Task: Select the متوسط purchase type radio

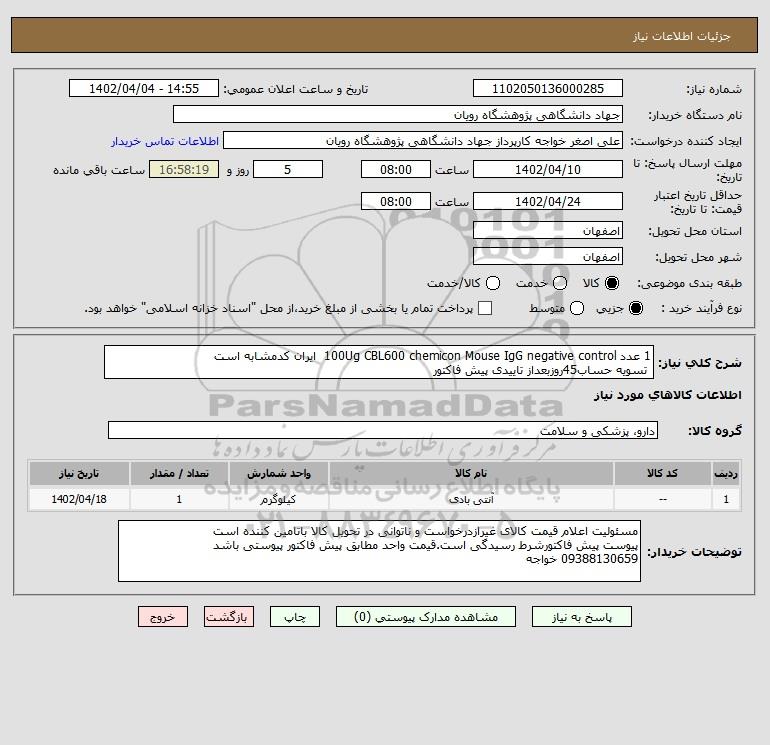Action: (x=577, y=308)
